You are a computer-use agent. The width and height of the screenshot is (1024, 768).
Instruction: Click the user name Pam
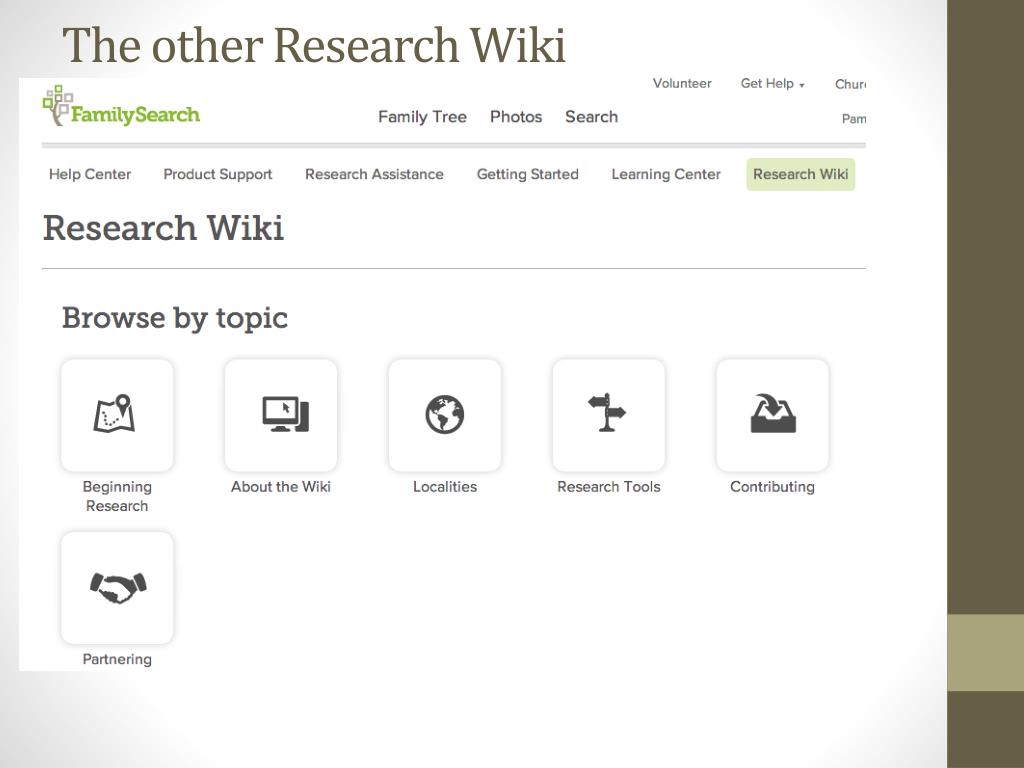854,119
